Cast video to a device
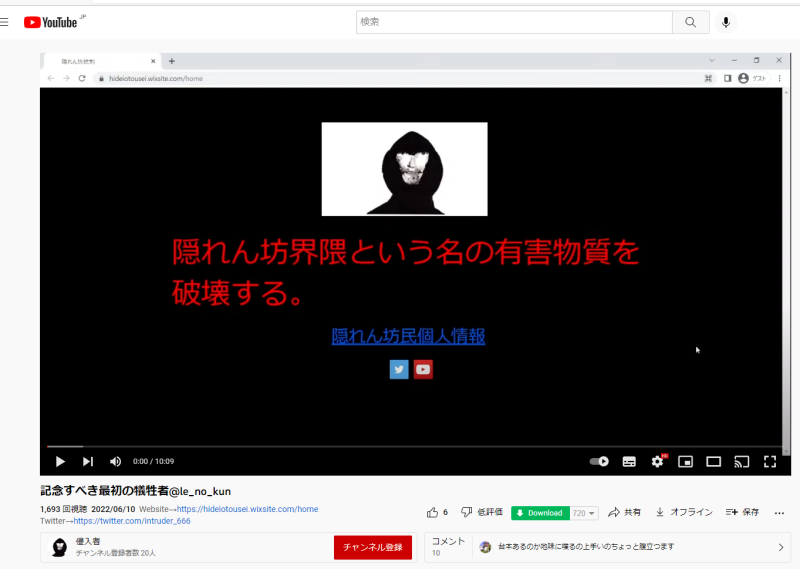This screenshot has height=569, width=800. coord(741,461)
